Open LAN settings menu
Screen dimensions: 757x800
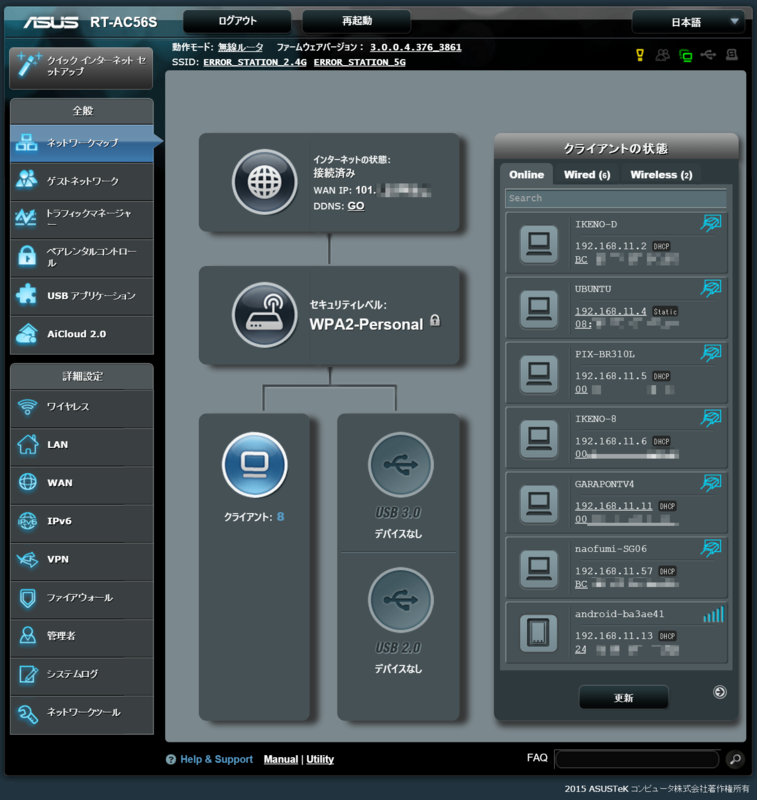[x=82, y=445]
